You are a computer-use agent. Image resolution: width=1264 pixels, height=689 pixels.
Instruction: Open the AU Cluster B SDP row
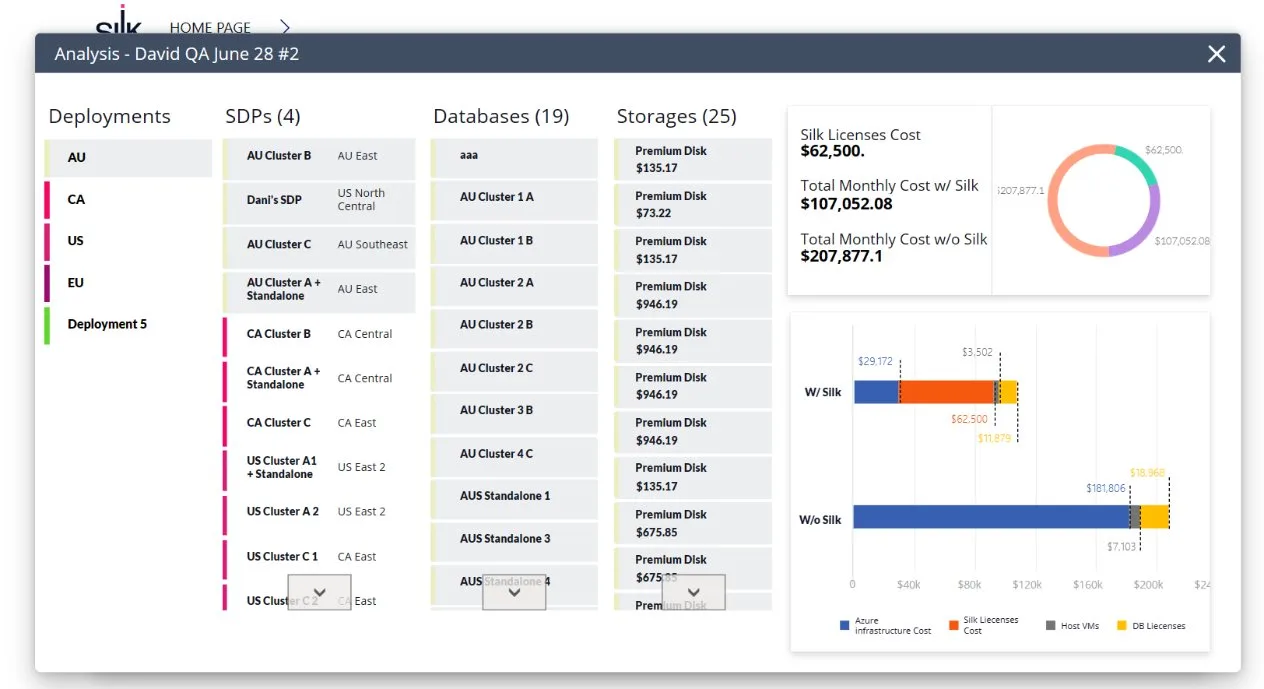[318, 157]
